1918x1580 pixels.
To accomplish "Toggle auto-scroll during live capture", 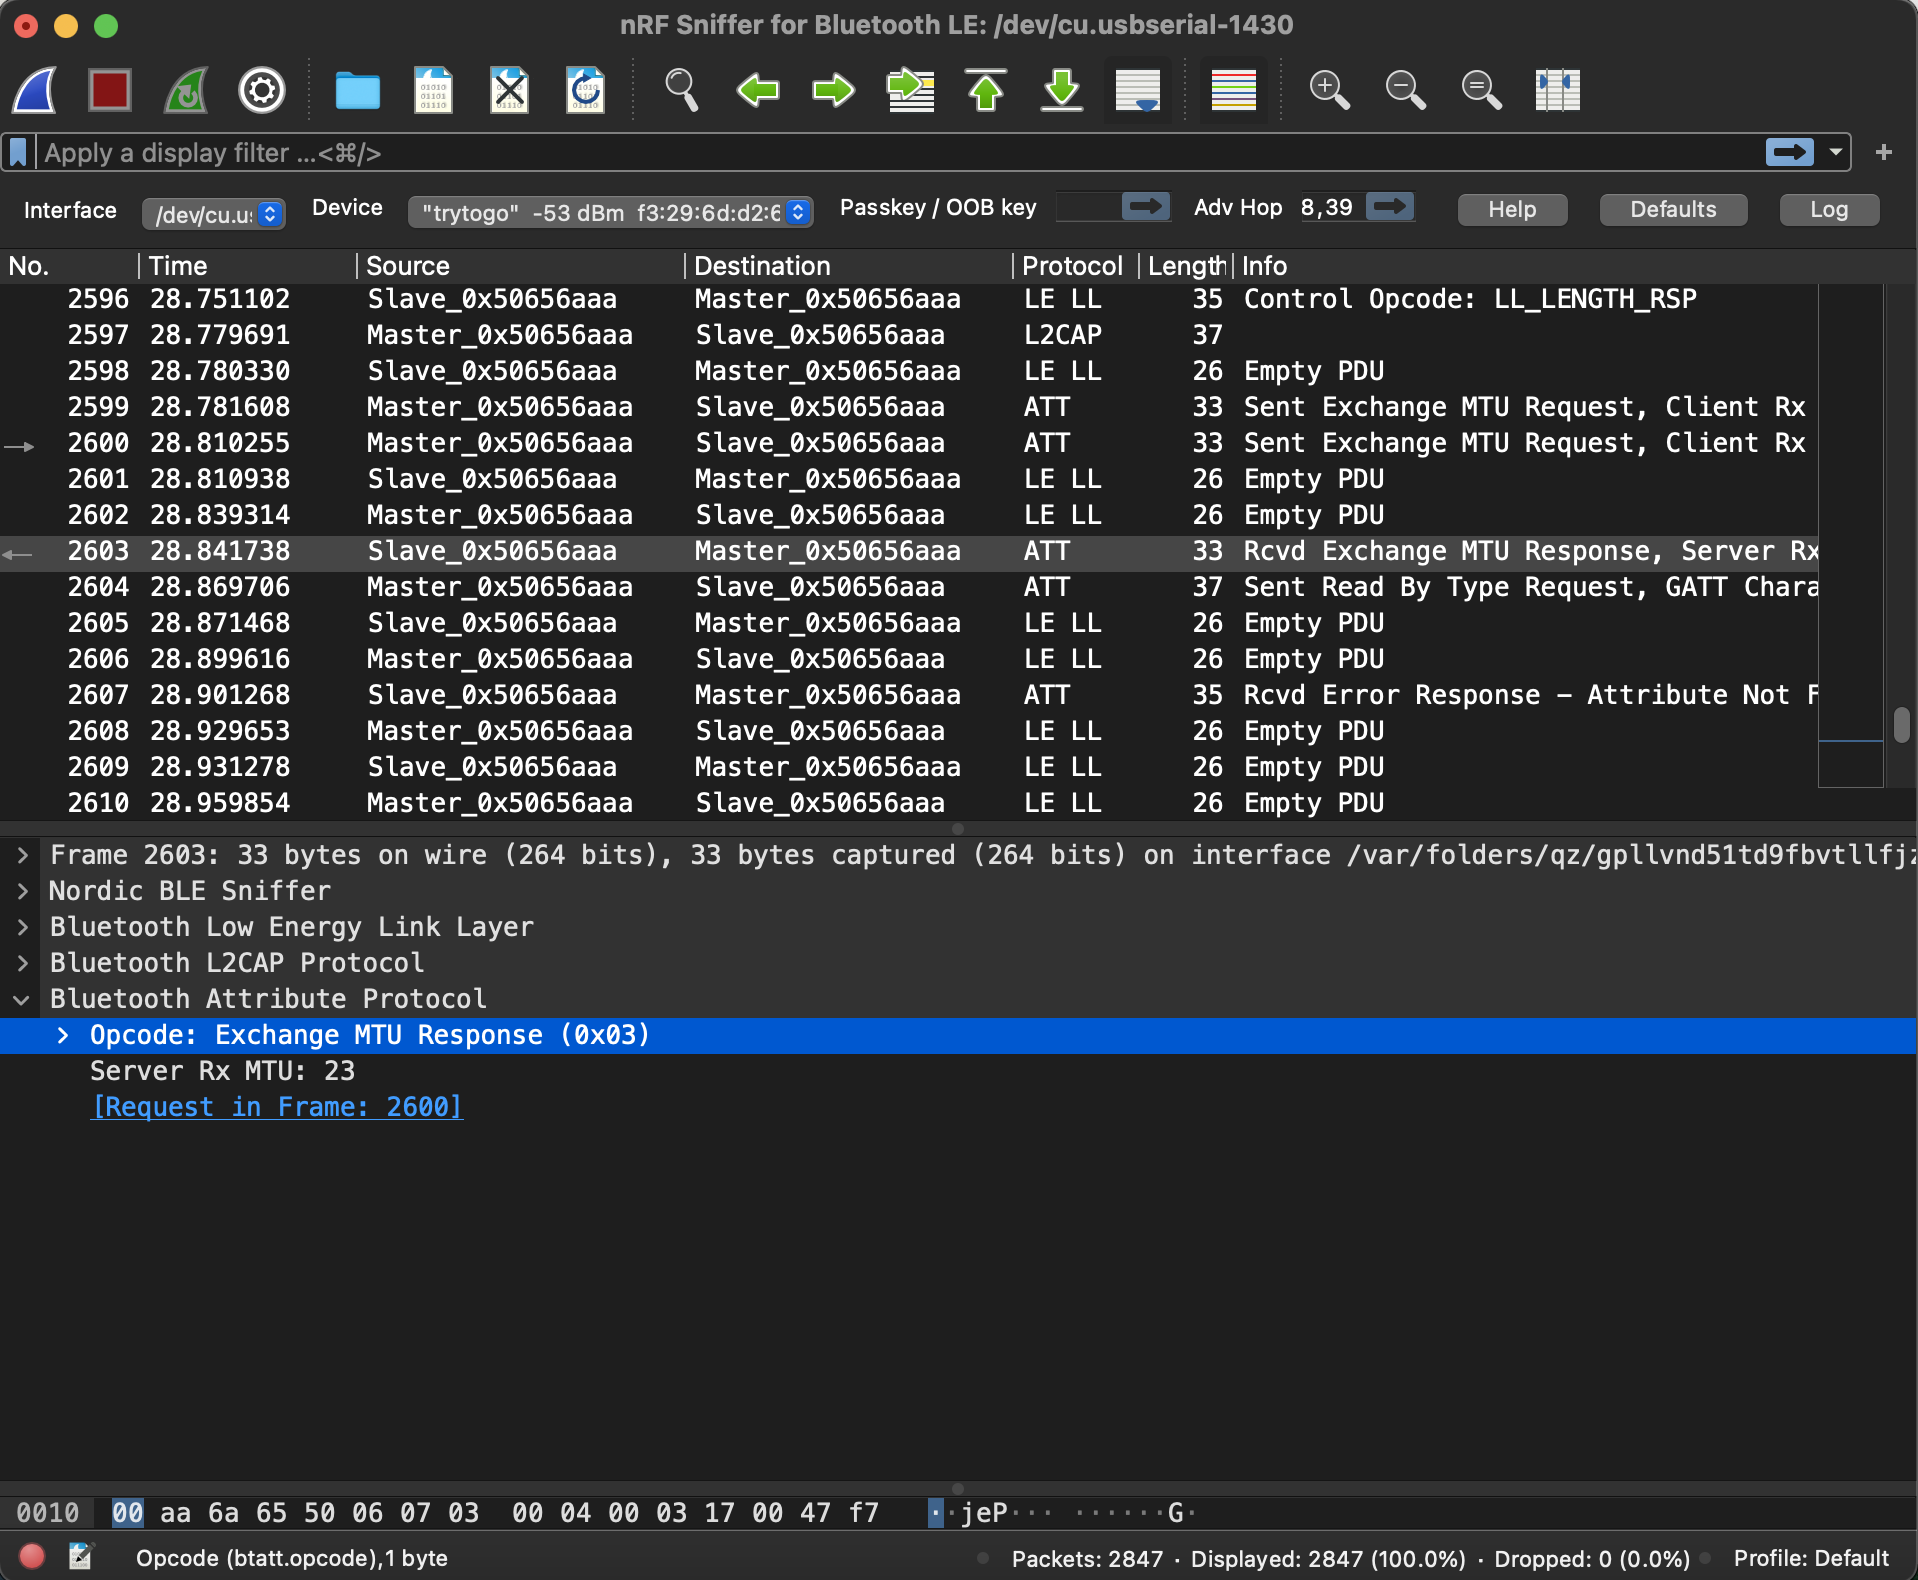I will pyautogui.click(x=1138, y=90).
